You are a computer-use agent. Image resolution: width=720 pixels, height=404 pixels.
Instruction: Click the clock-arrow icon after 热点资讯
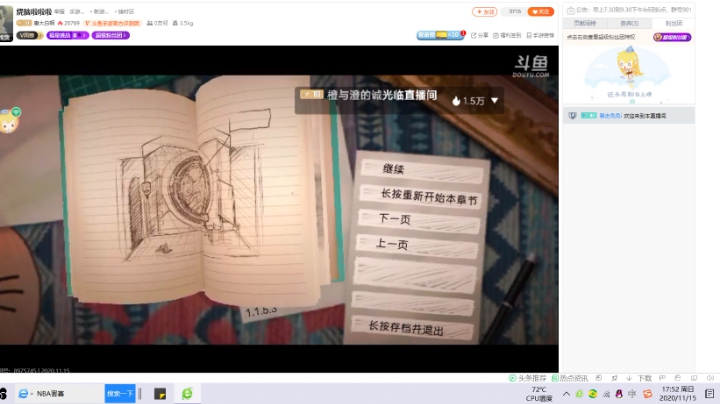[x=598, y=378]
